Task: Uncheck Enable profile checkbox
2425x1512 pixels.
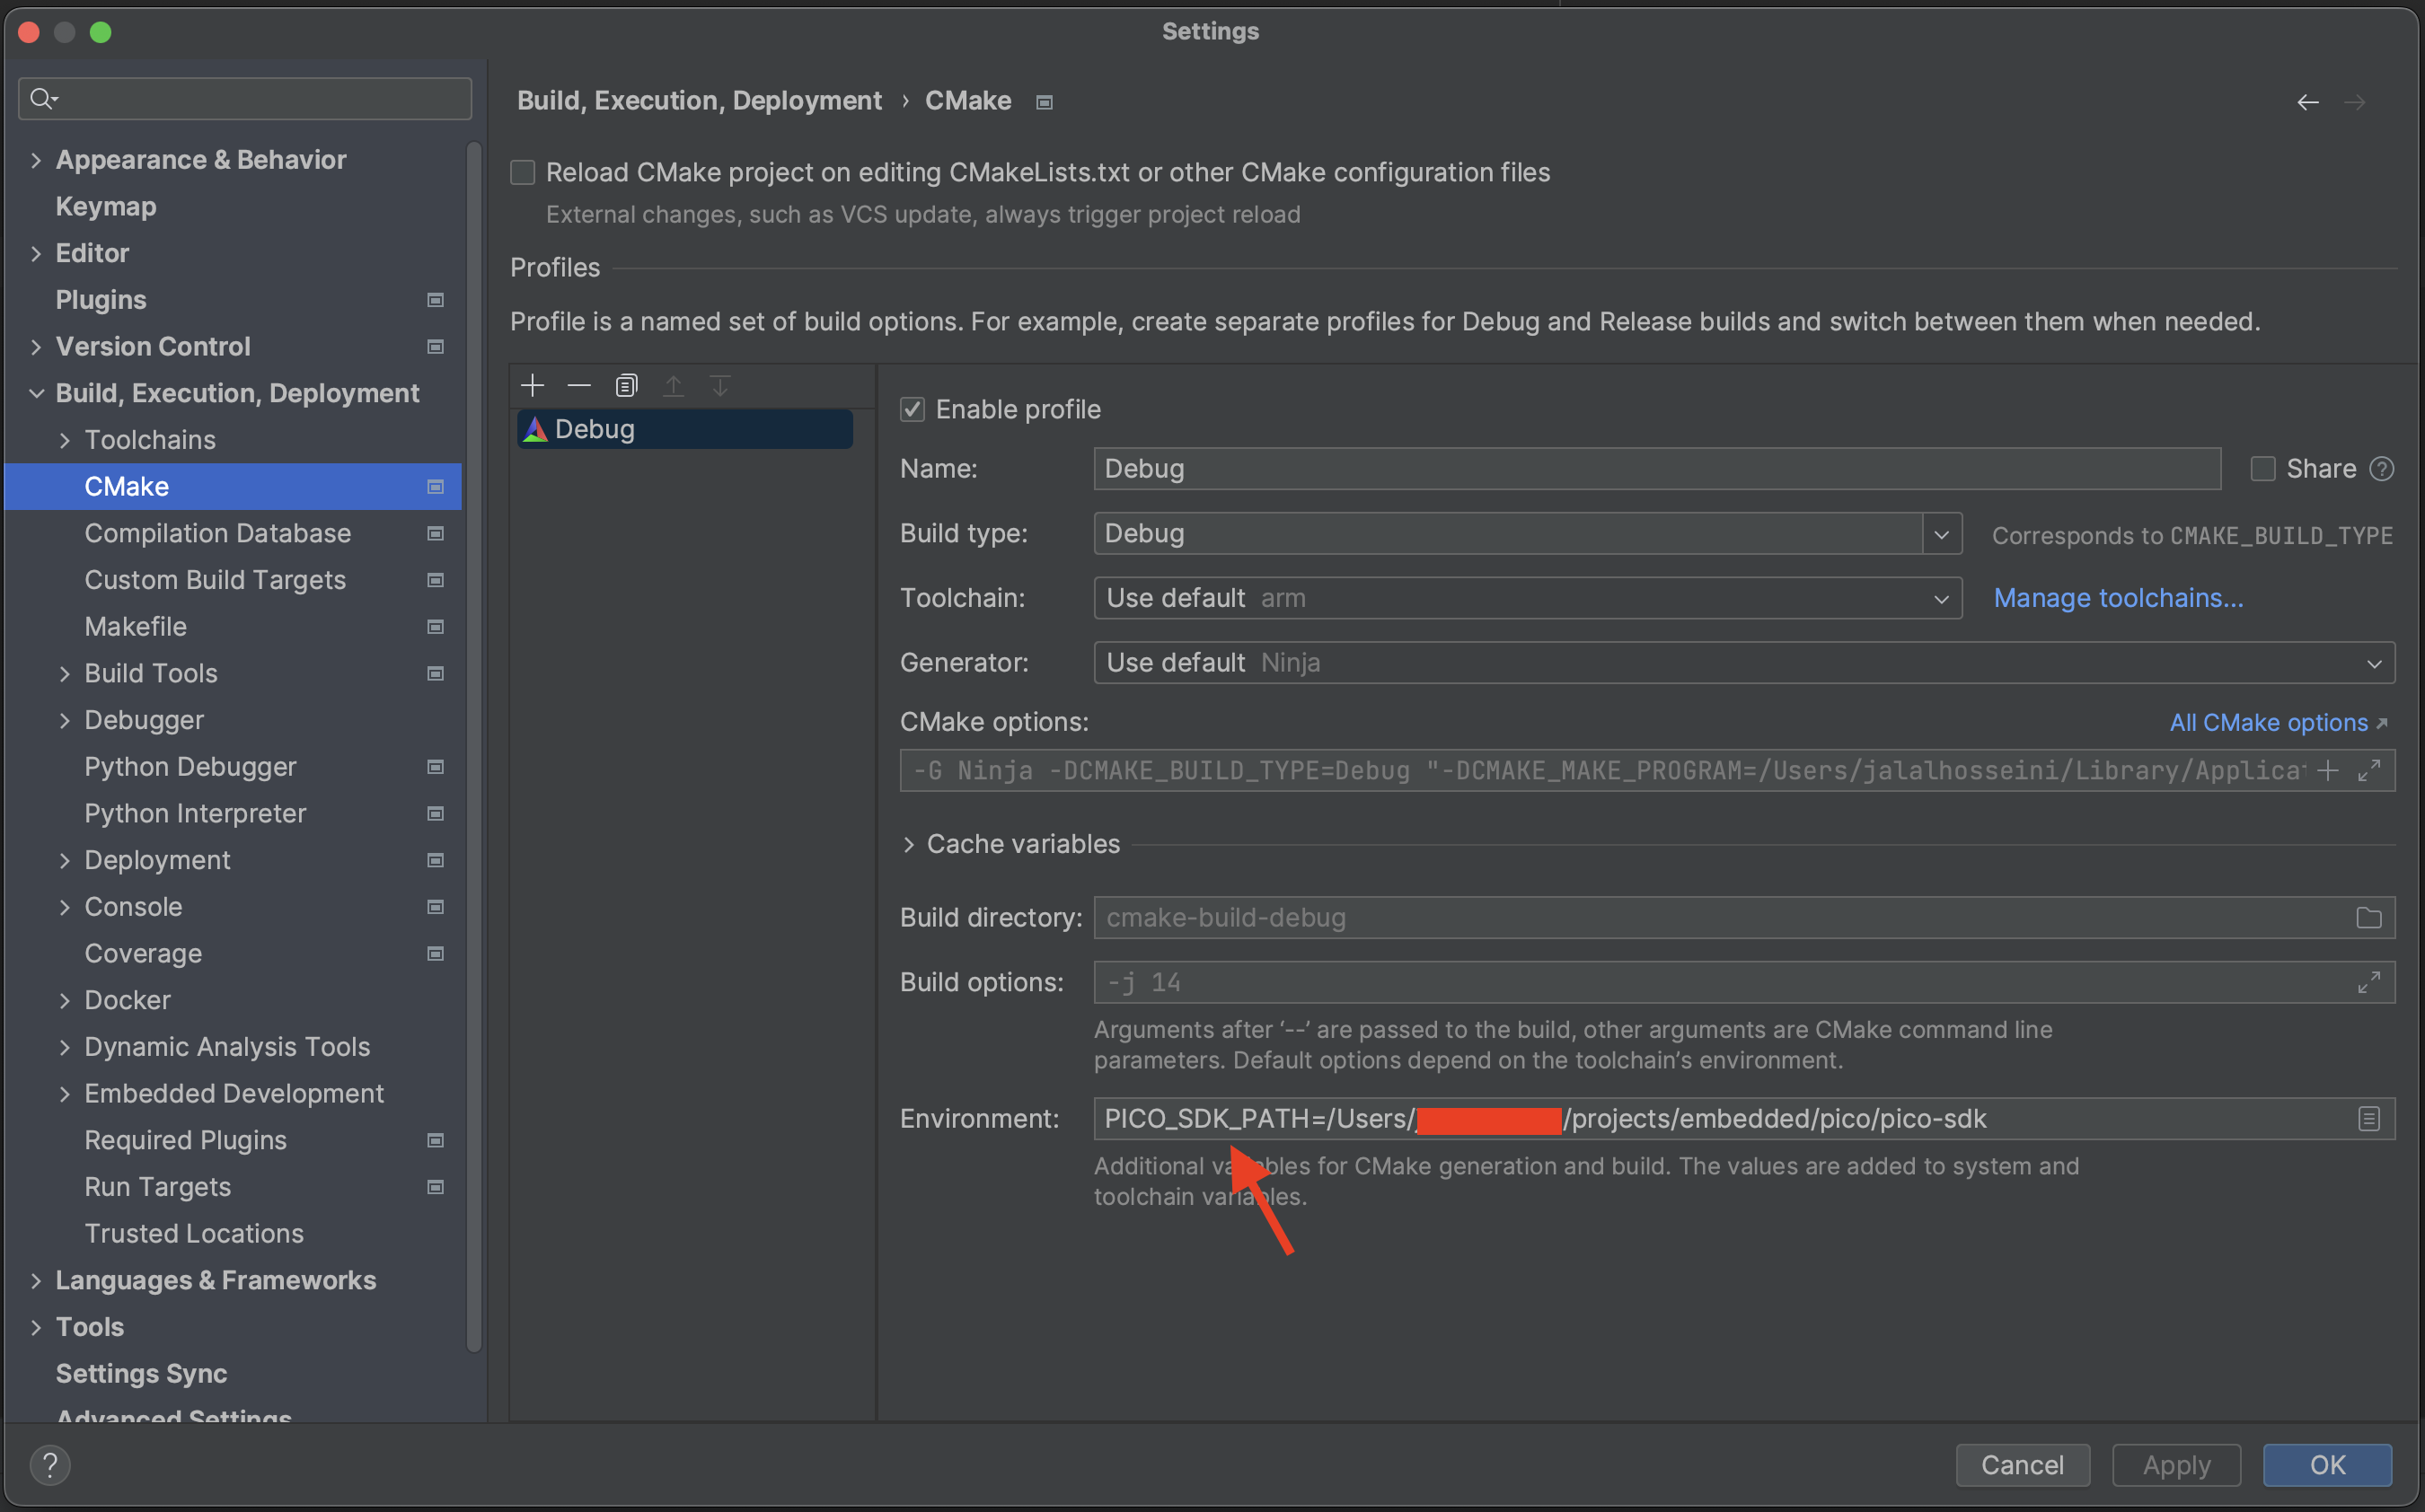Action: [912, 409]
